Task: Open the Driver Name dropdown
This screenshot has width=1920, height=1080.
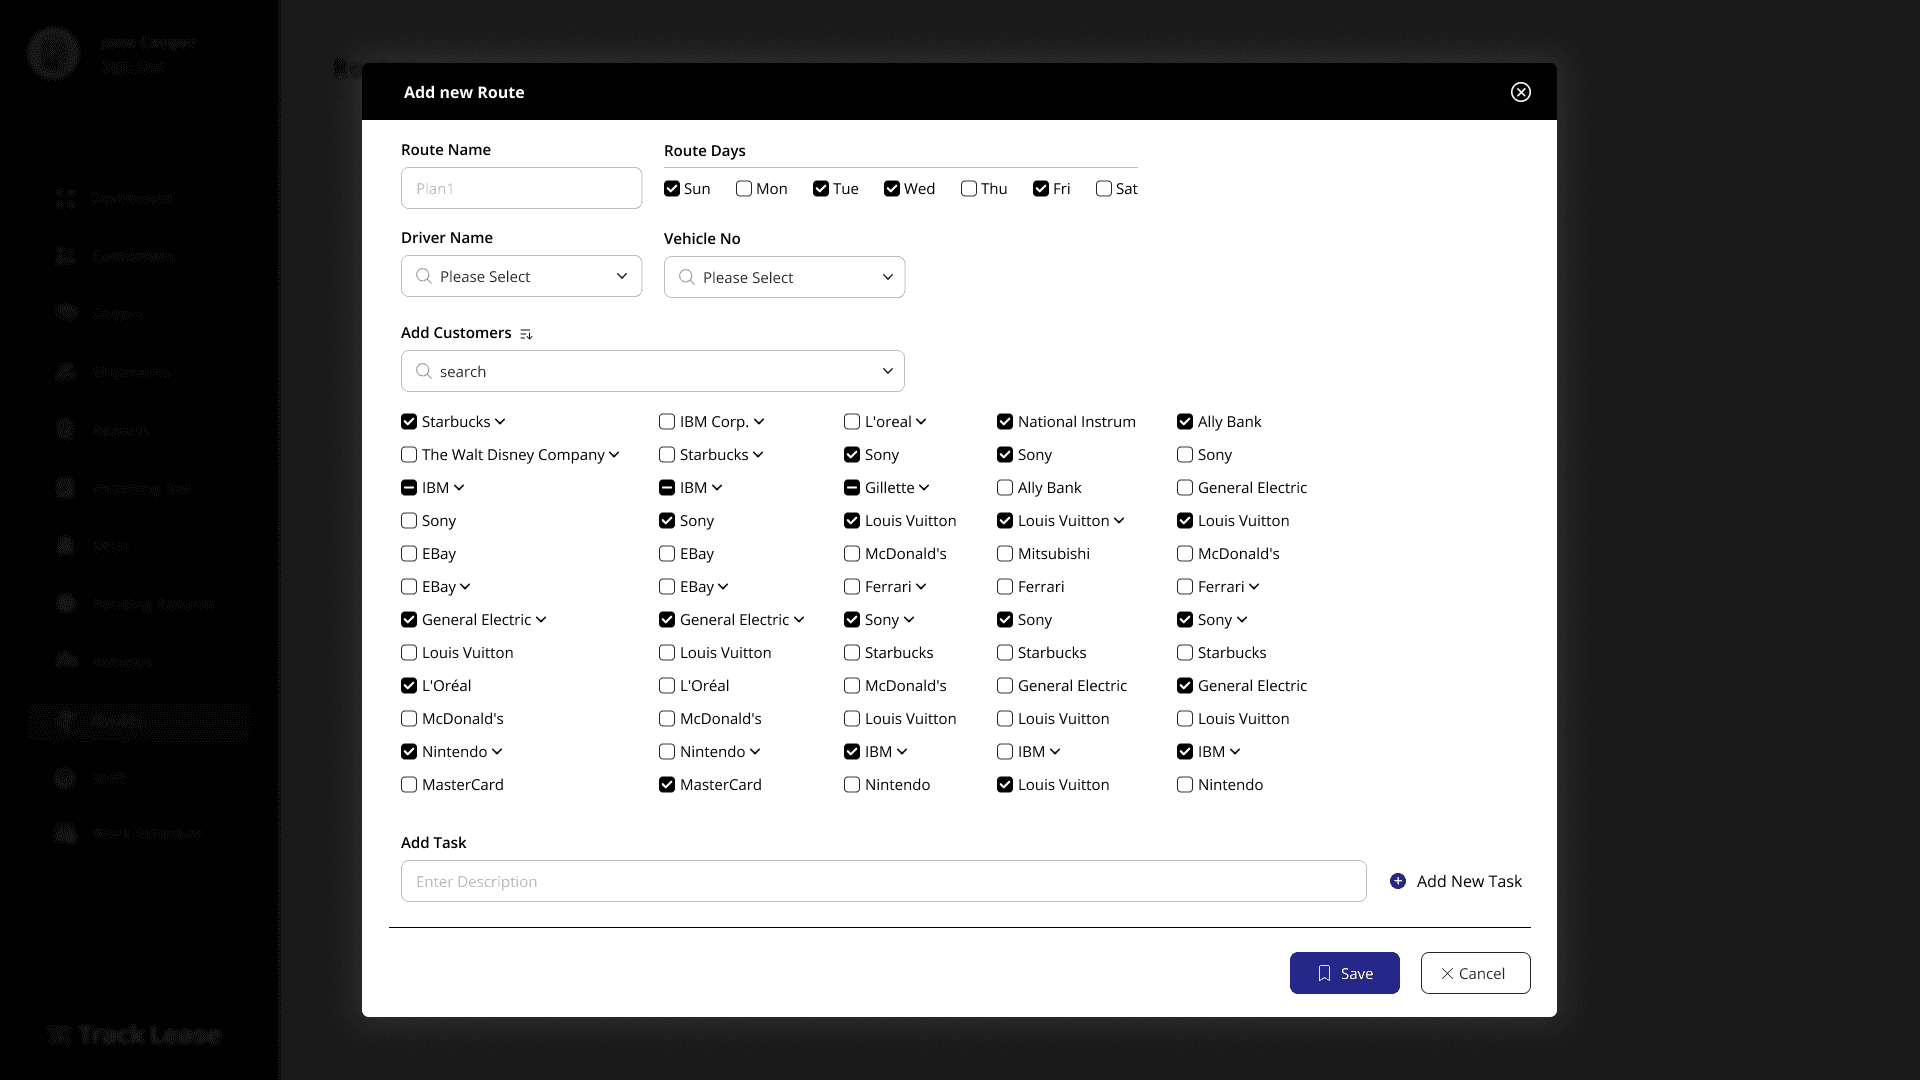Action: (621, 276)
